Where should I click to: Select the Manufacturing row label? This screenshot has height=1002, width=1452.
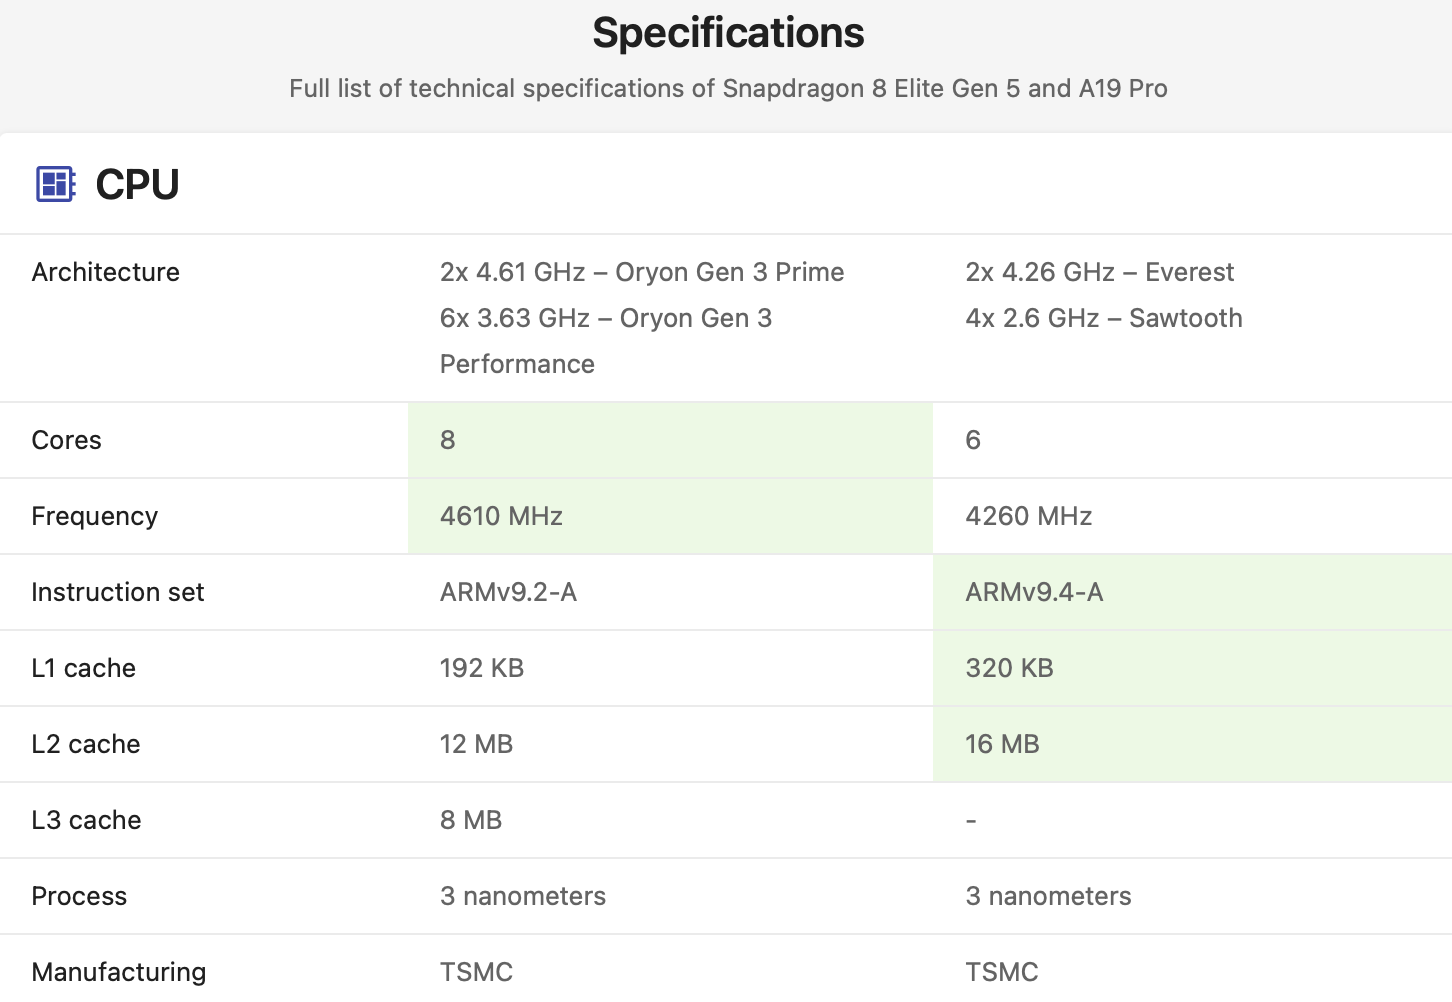(119, 972)
